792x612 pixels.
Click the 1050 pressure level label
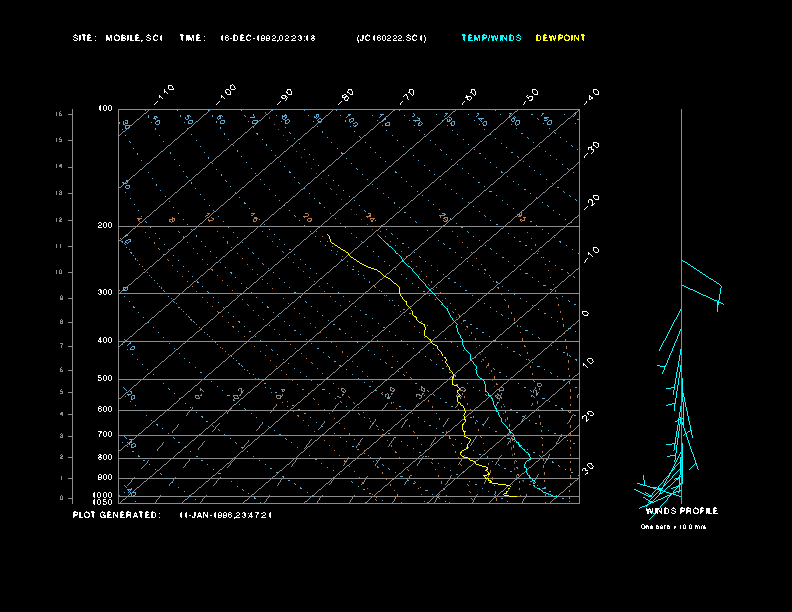coord(103,502)
